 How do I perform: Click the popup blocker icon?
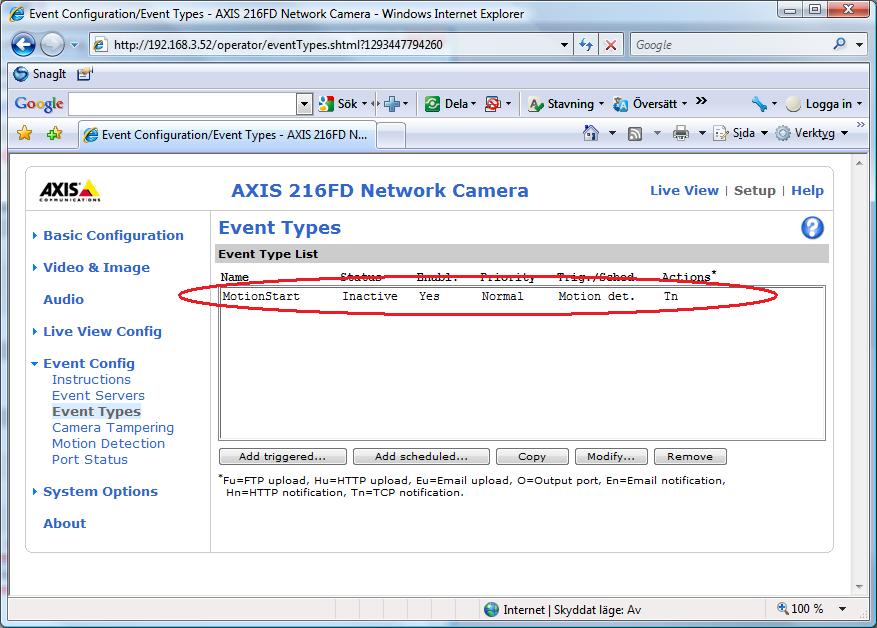point(493,104)
